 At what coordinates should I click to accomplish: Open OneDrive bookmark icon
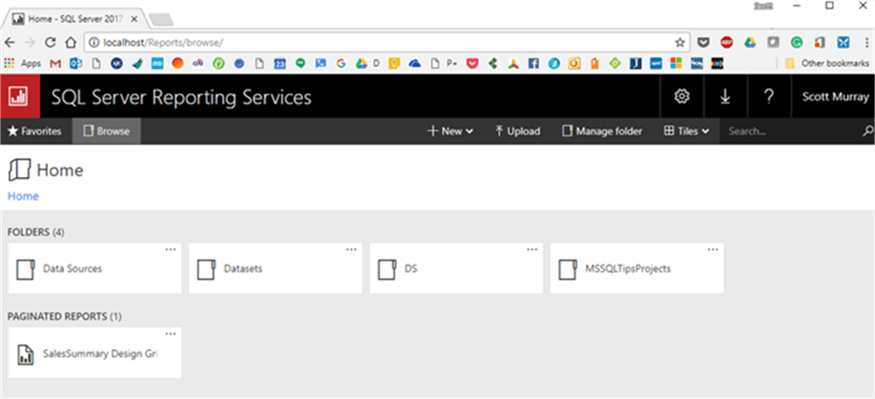pyautogui.click(x=415, y=64)
